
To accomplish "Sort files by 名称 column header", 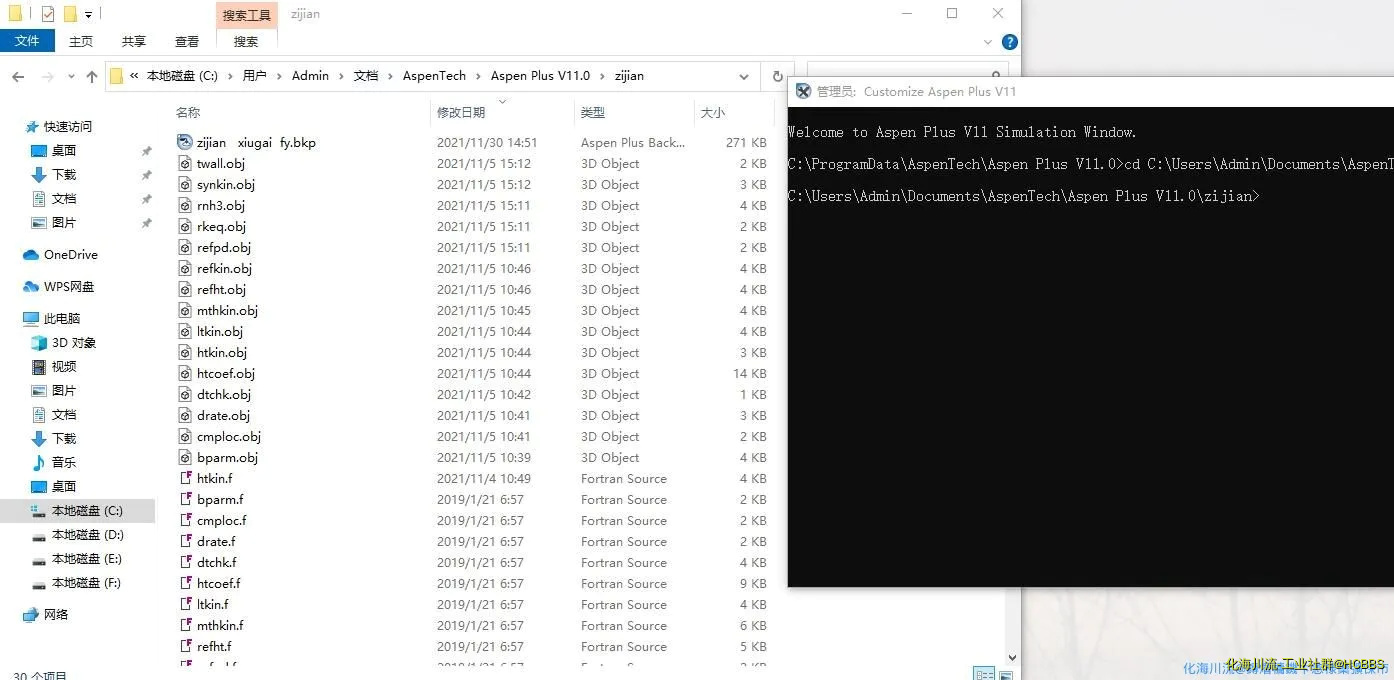I will (x=188, y=113).
